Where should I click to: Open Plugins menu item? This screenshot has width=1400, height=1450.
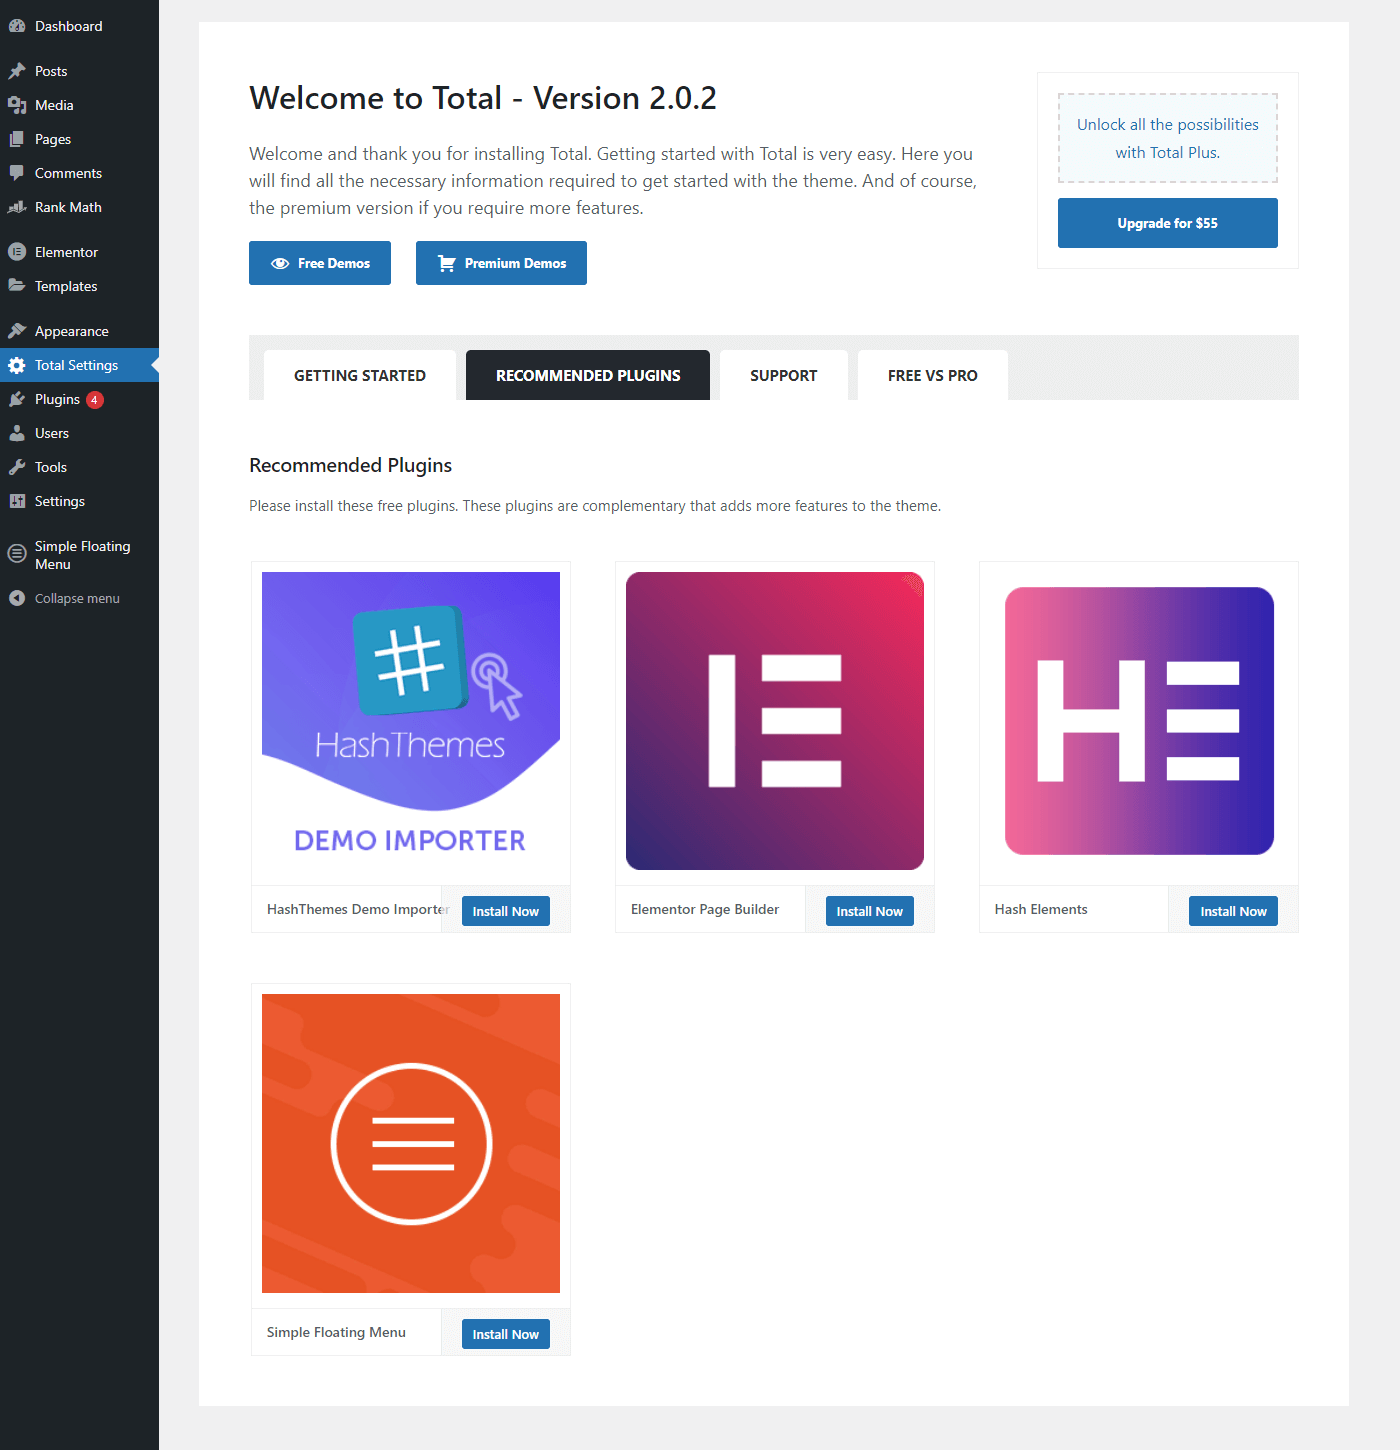pos(79,399)
